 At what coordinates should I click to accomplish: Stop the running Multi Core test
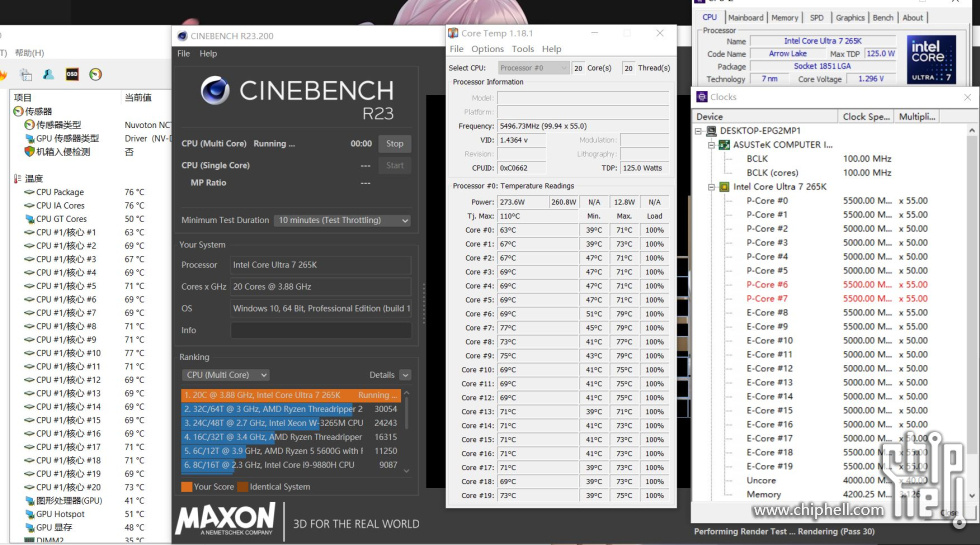click(394, 144)
